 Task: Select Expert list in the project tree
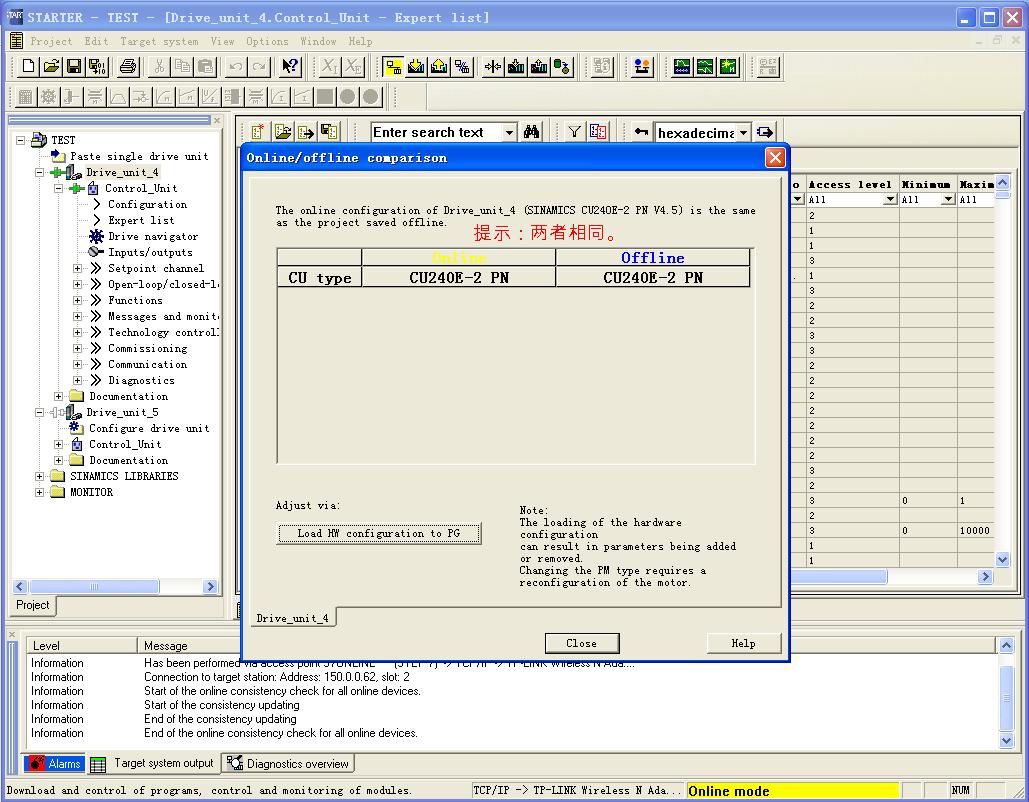141,221
